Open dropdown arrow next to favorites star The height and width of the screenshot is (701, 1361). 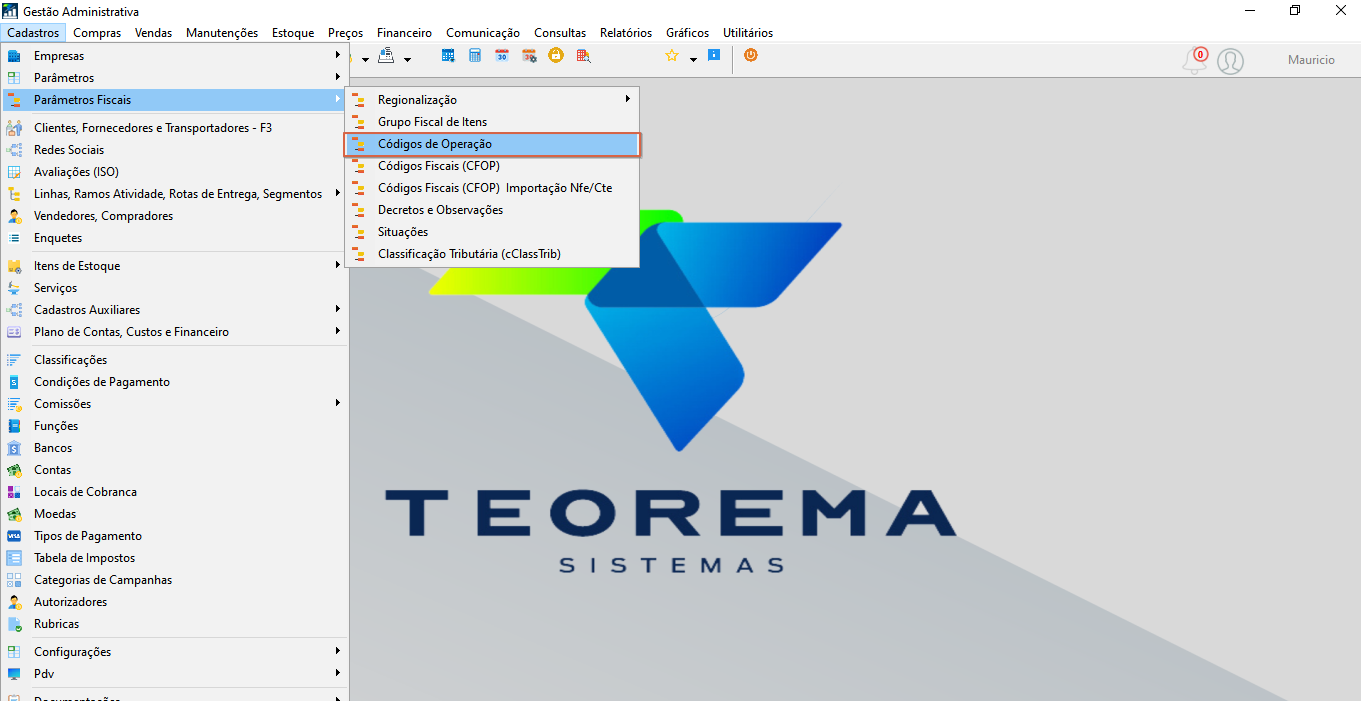(693, 60)
